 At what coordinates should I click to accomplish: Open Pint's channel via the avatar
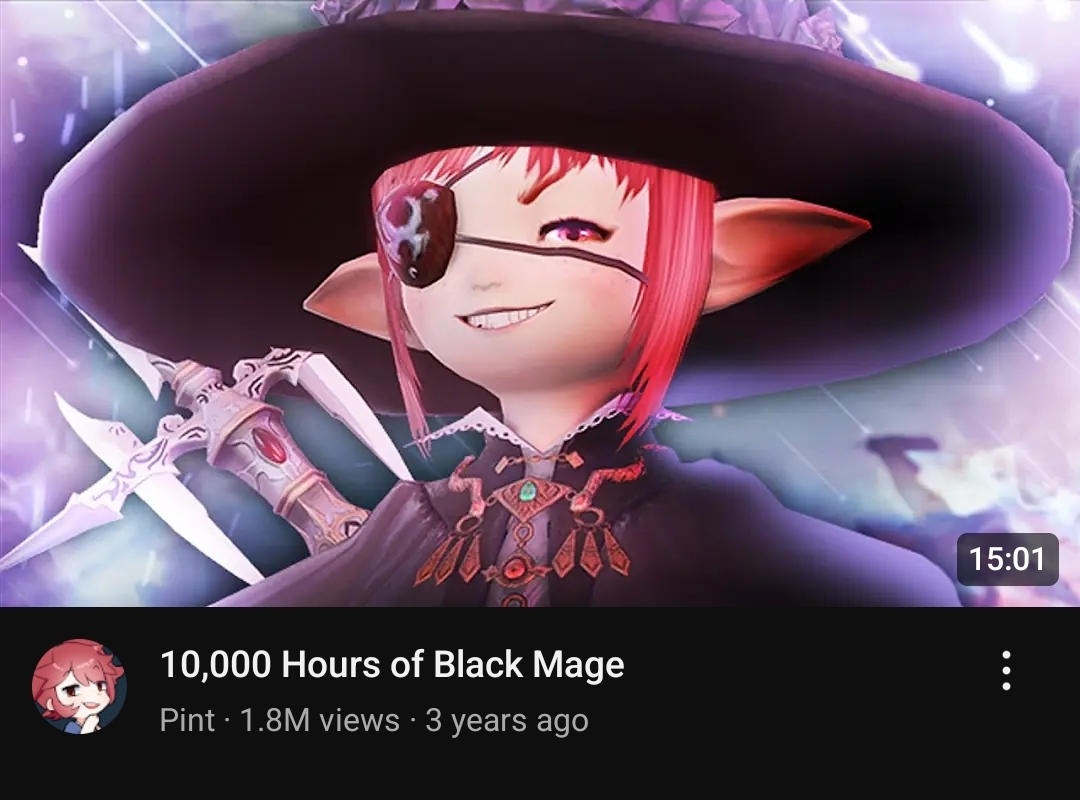(x=79, y=686)
